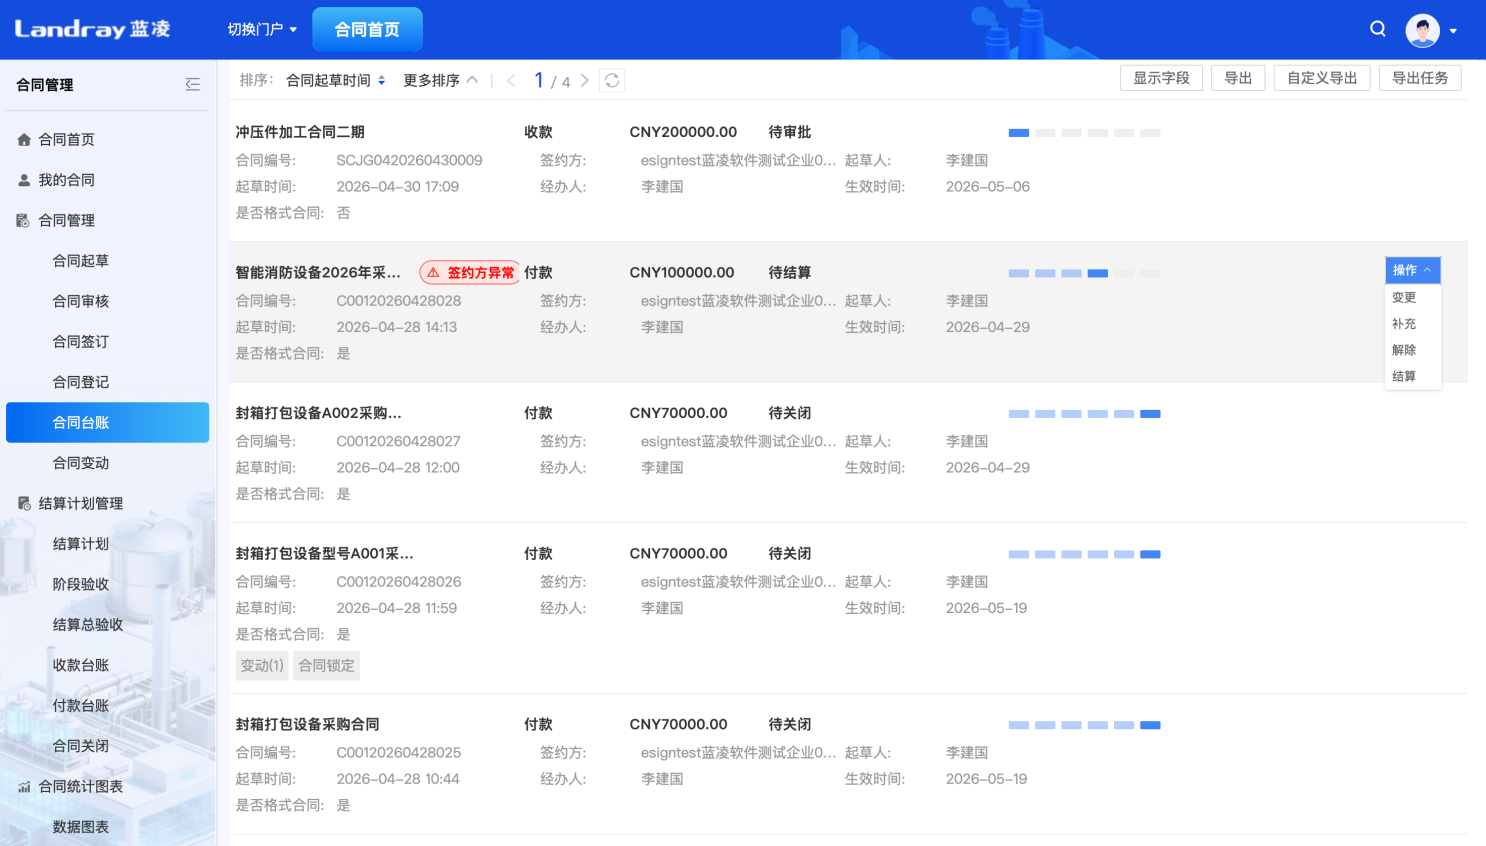
Task: Open the user avatar menu
Action: 1422,30
